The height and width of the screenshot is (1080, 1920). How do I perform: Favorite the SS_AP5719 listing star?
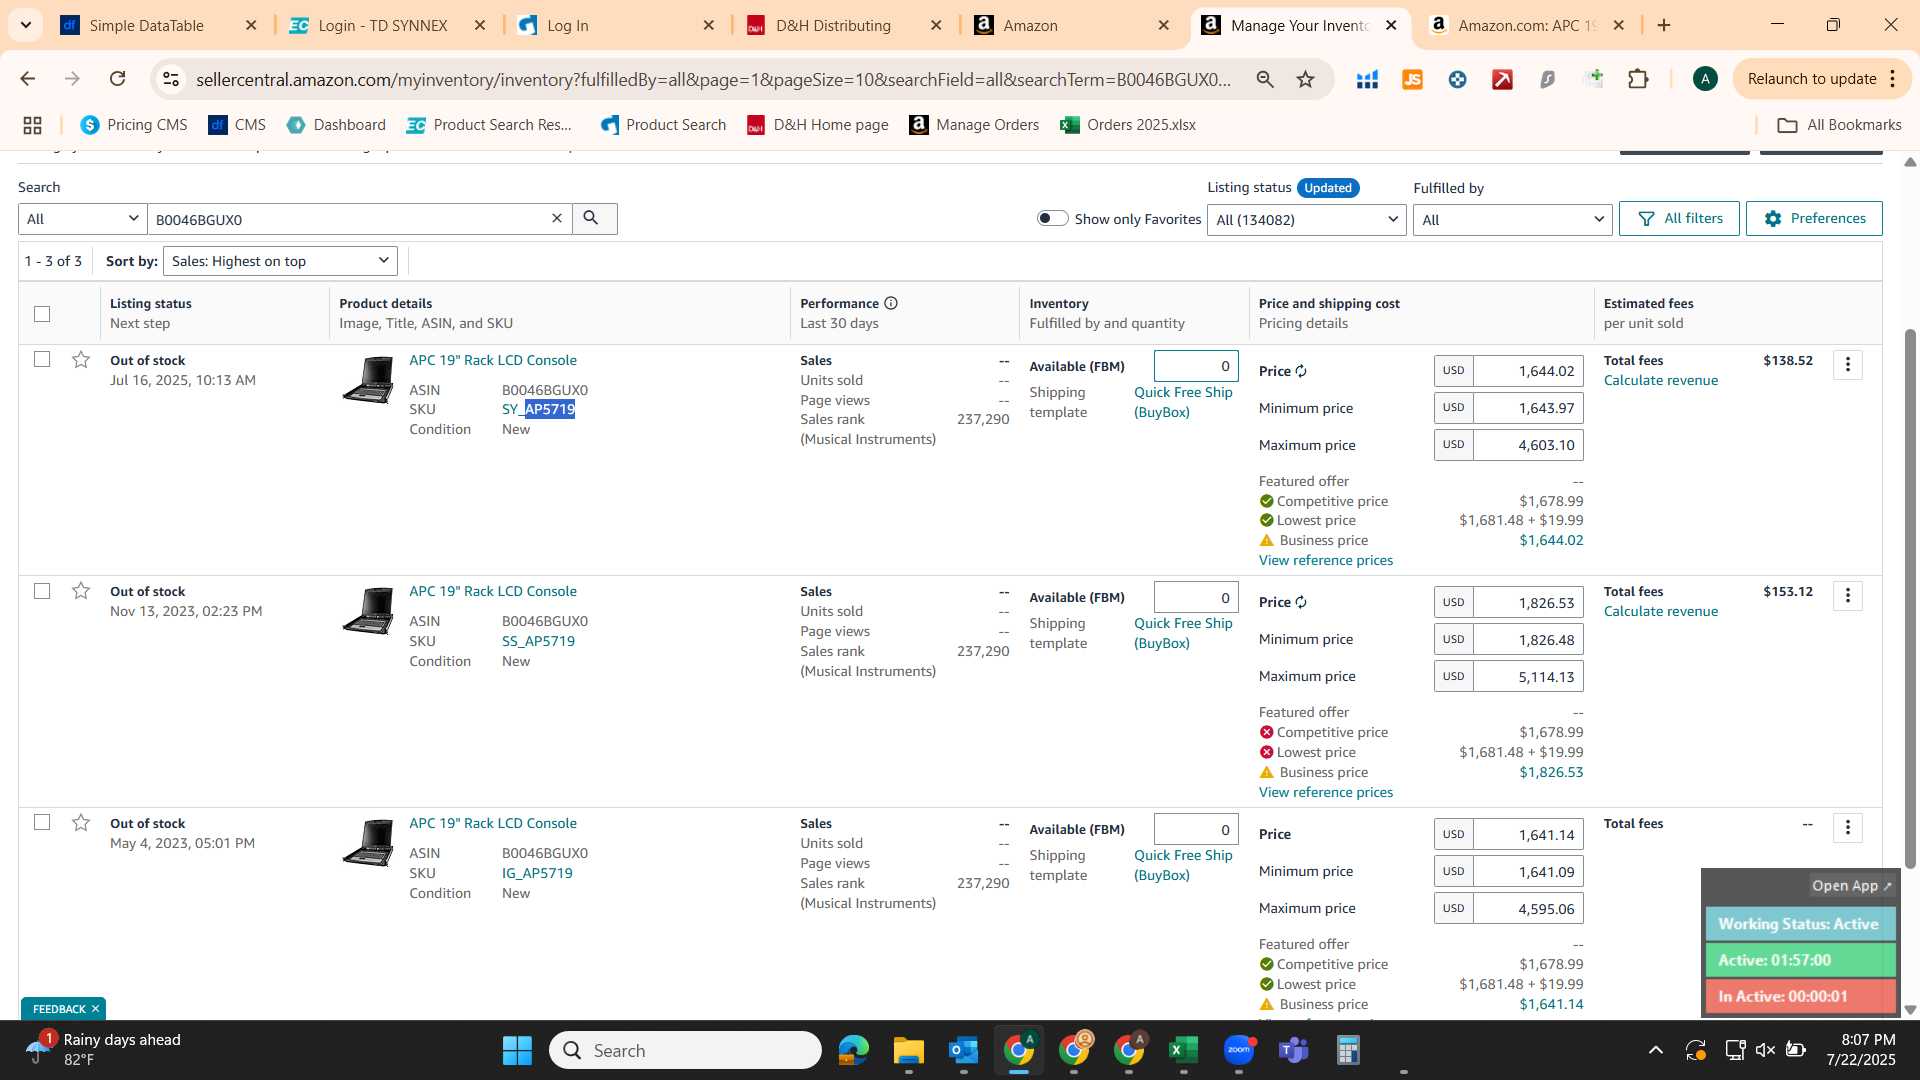(x=81, y=591)
